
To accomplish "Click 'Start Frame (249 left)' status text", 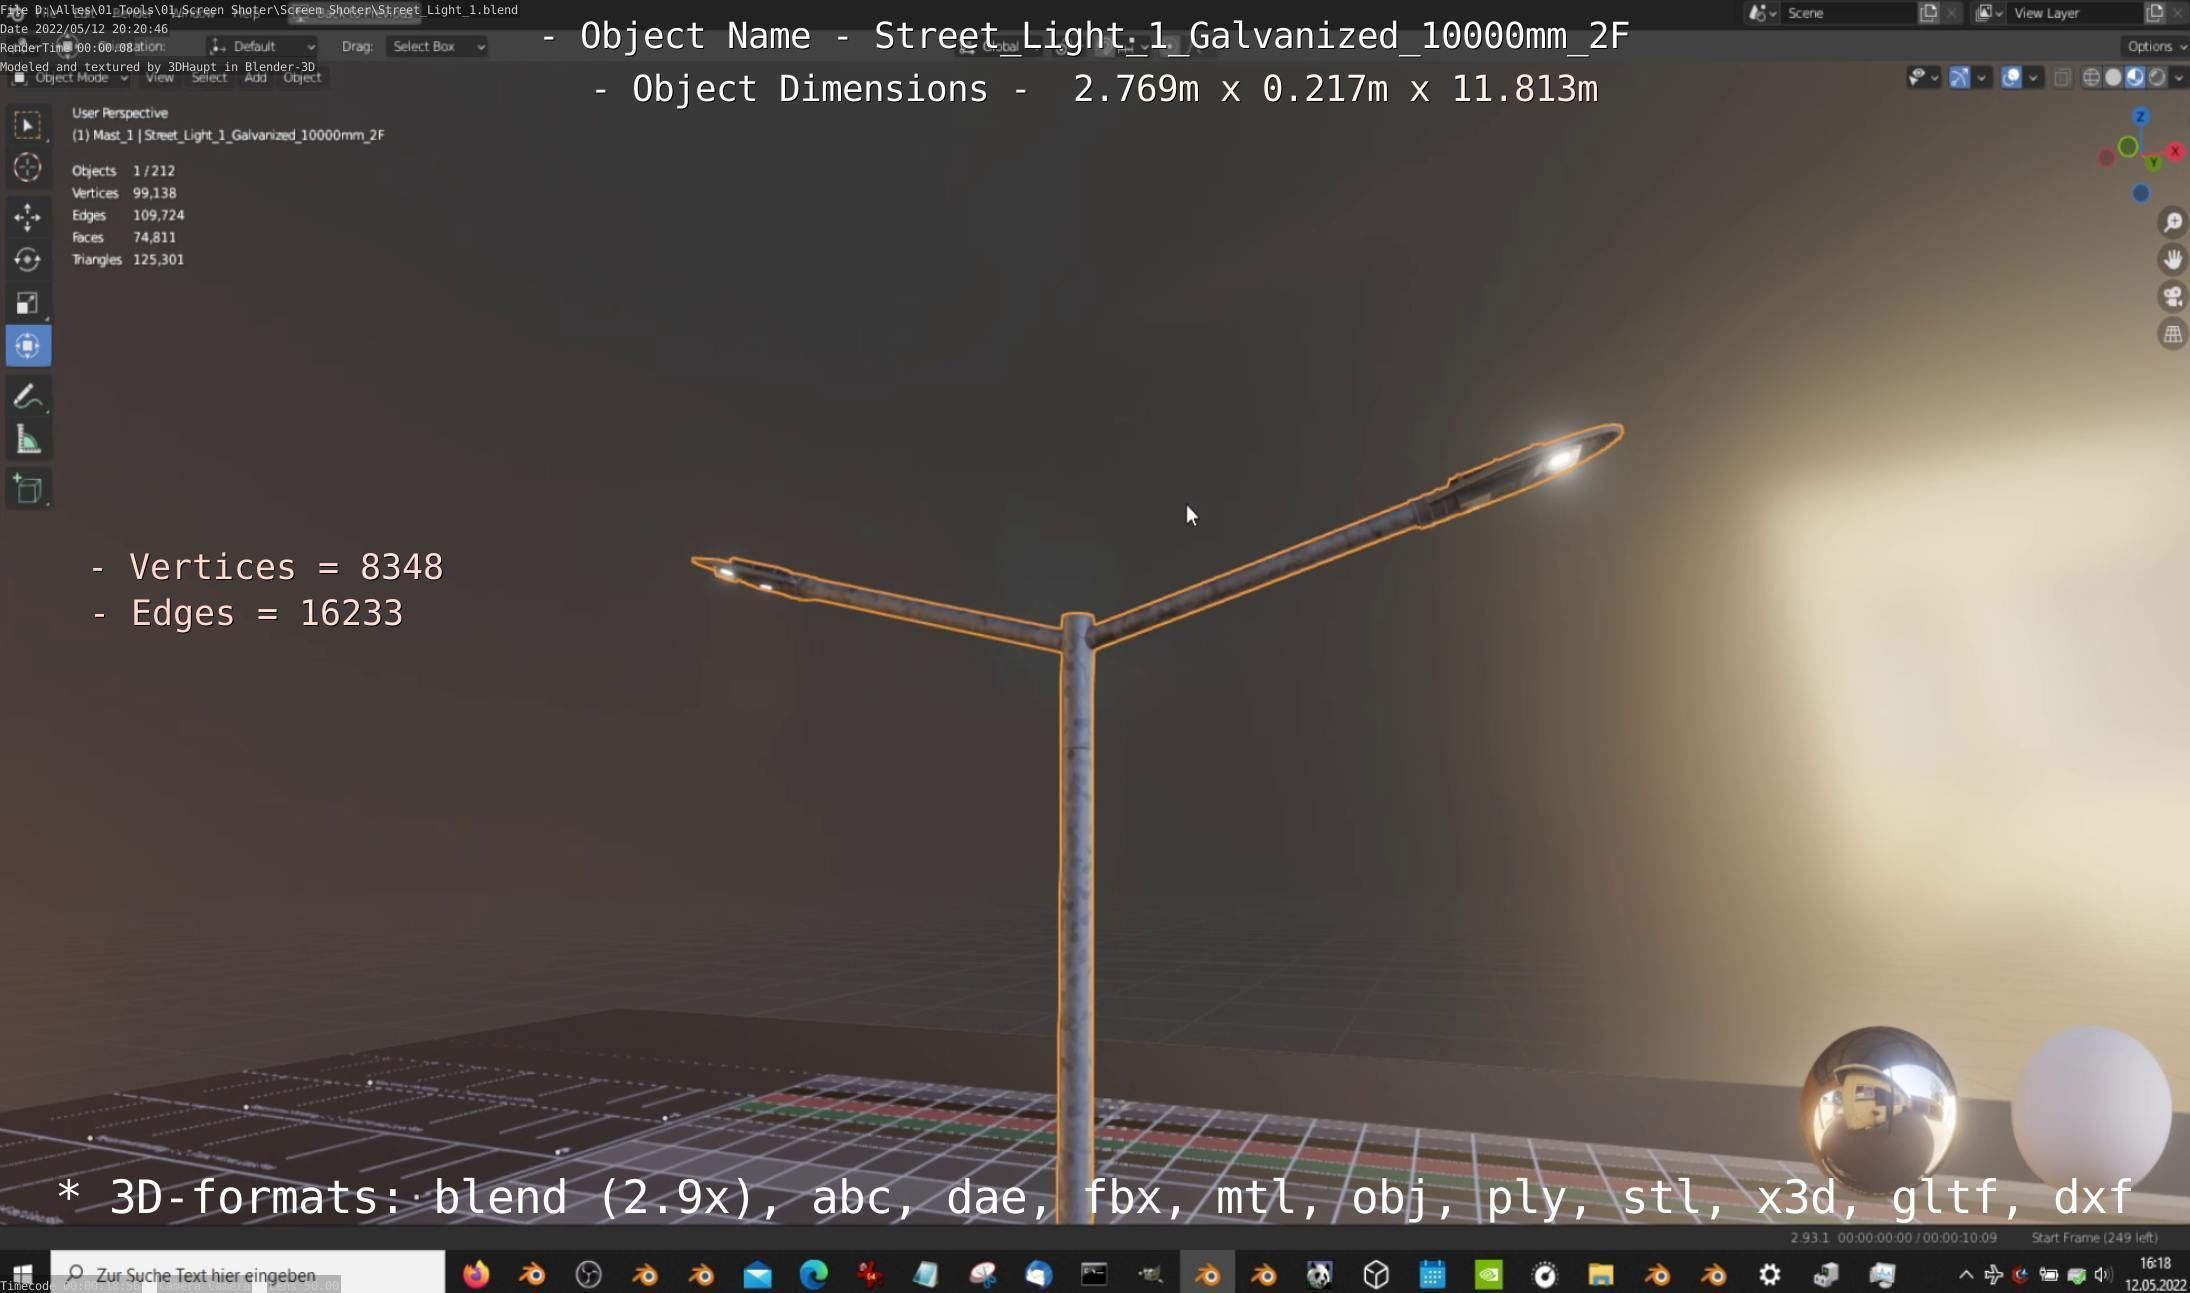I will tap(2094, 1237).
